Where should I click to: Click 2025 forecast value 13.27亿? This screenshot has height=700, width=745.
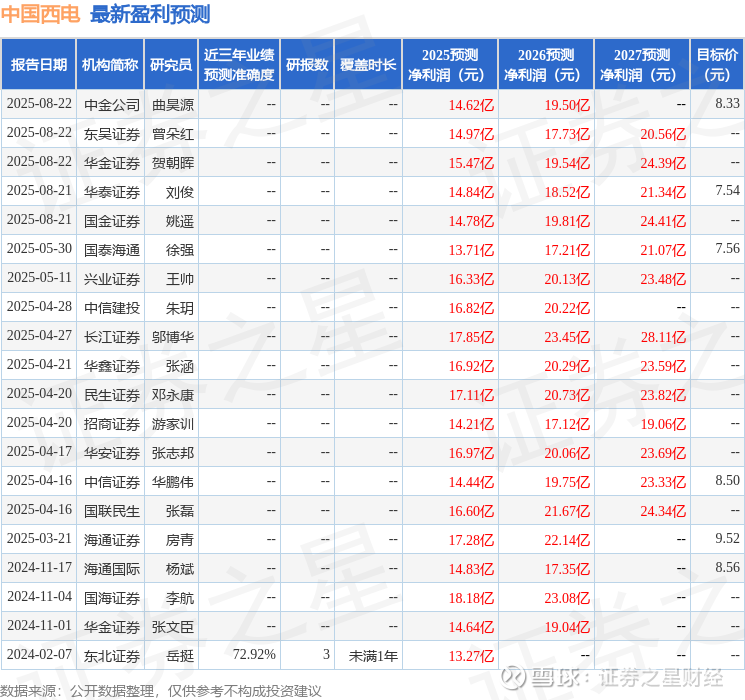point(471,656)
